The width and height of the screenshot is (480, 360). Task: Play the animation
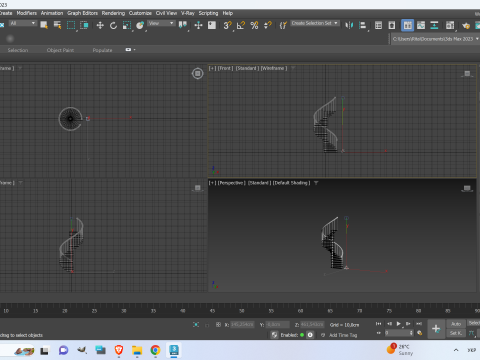click(399, 324)
